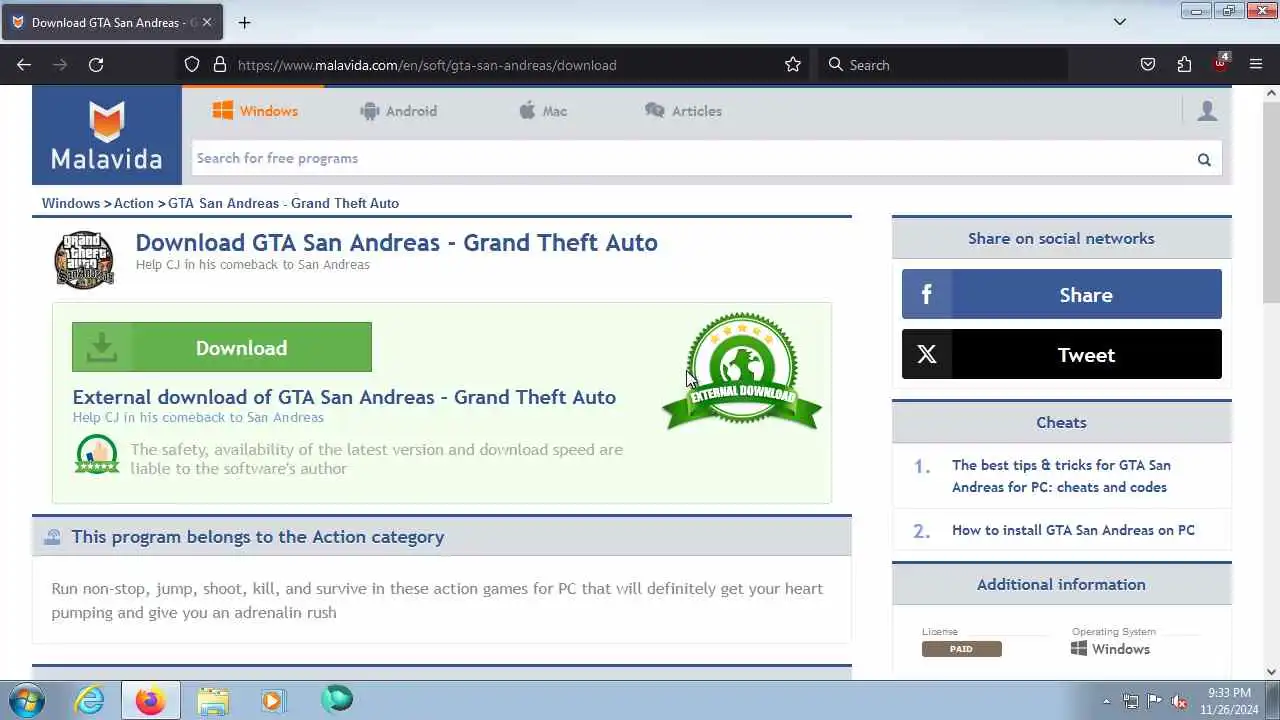Click the Firefox taskbar icon
Screen dimensions: 1280x720
(151, 700)
